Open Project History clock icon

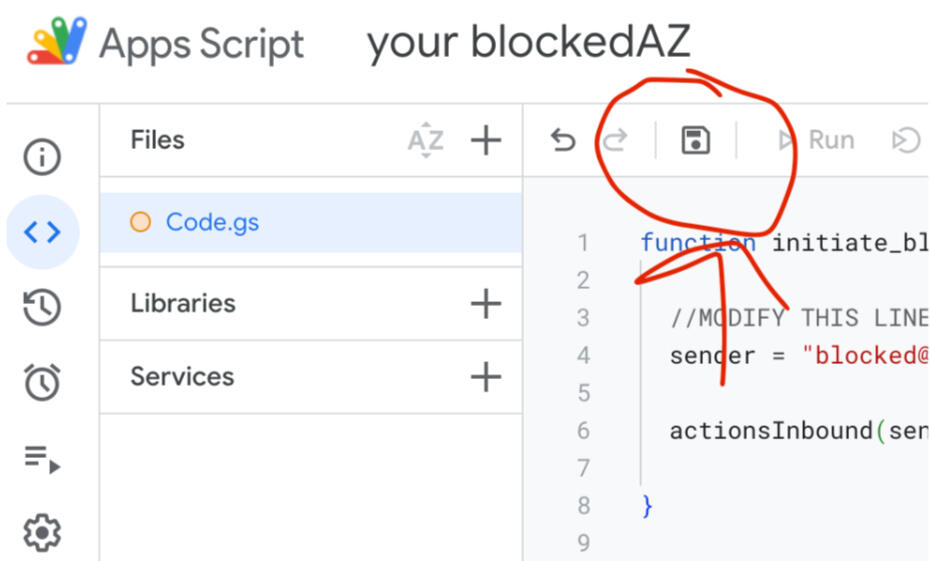(x=42, y=308)
